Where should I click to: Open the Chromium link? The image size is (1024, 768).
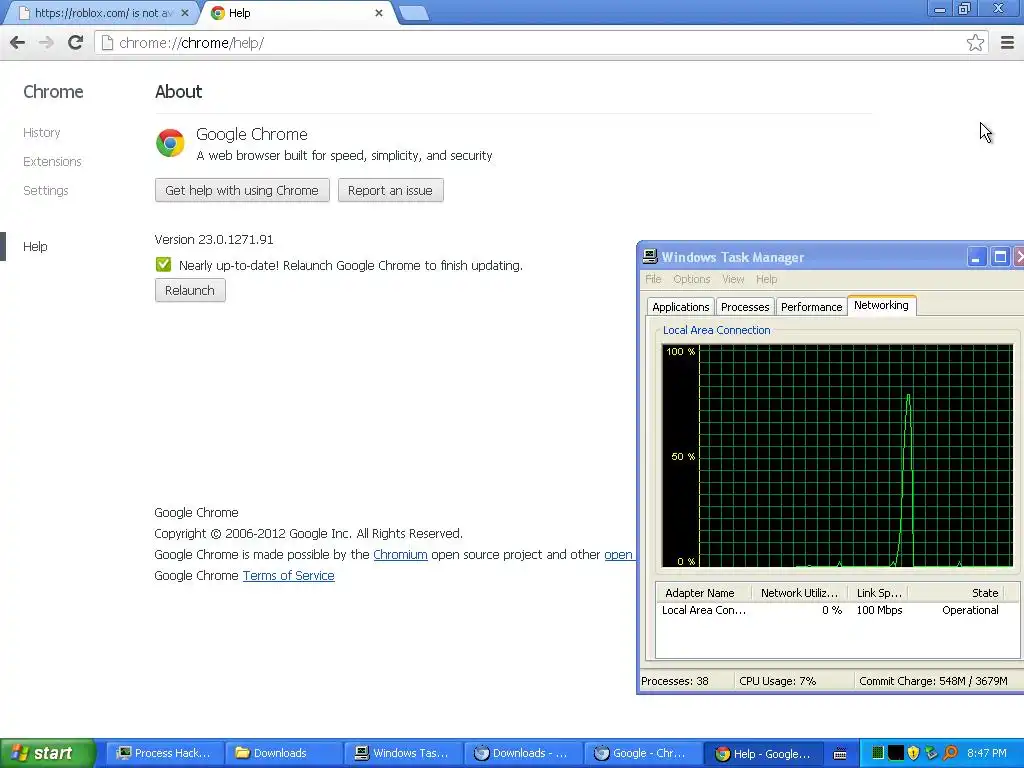pos(400,554)
